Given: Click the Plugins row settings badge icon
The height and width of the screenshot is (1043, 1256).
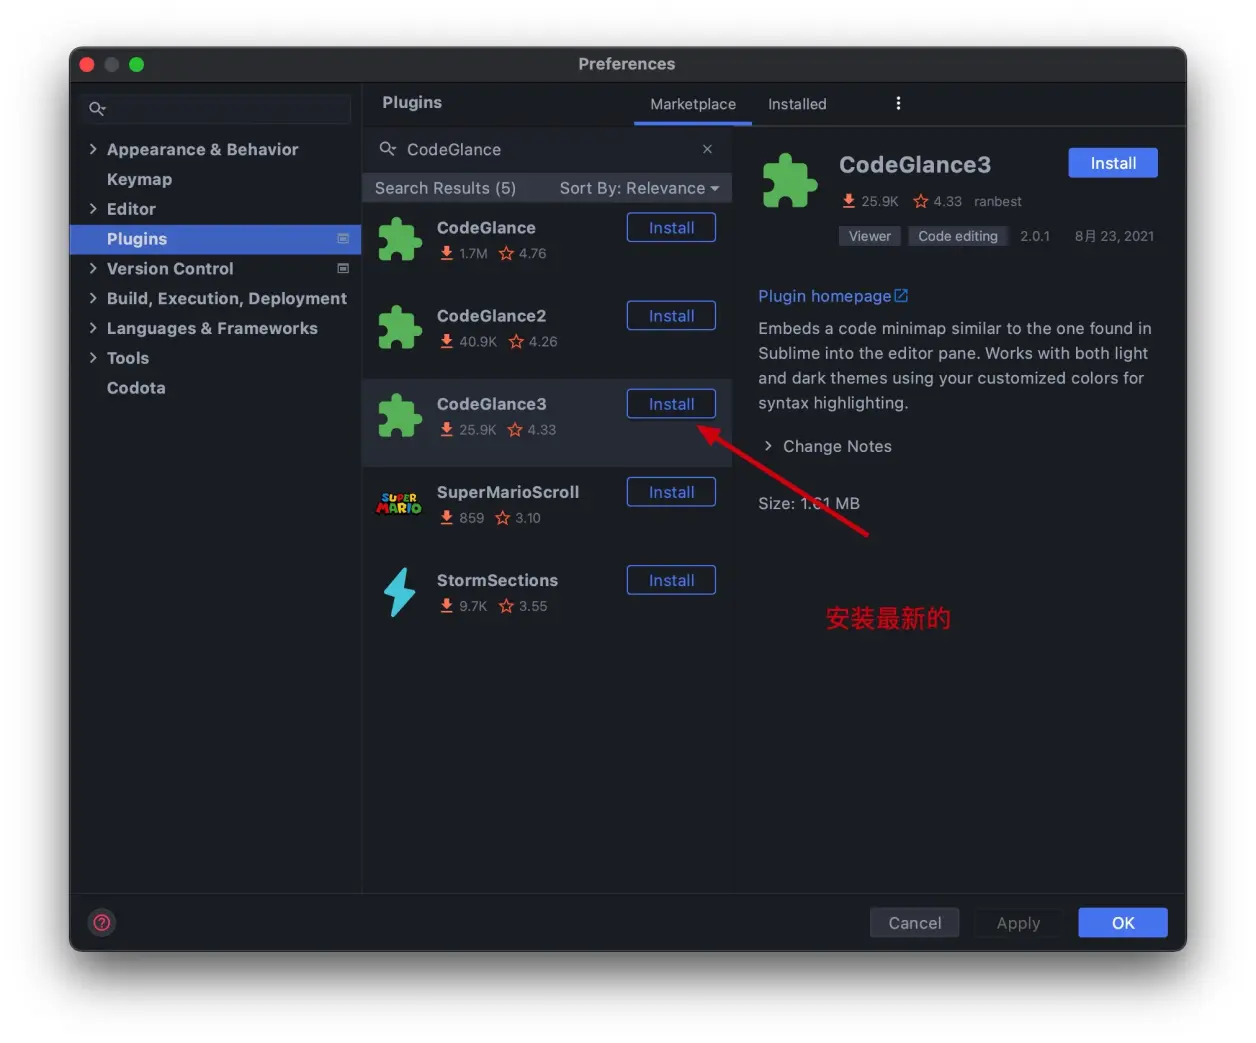Looking at the screenshot, I should pyautogui.click(x=343, y=239).
